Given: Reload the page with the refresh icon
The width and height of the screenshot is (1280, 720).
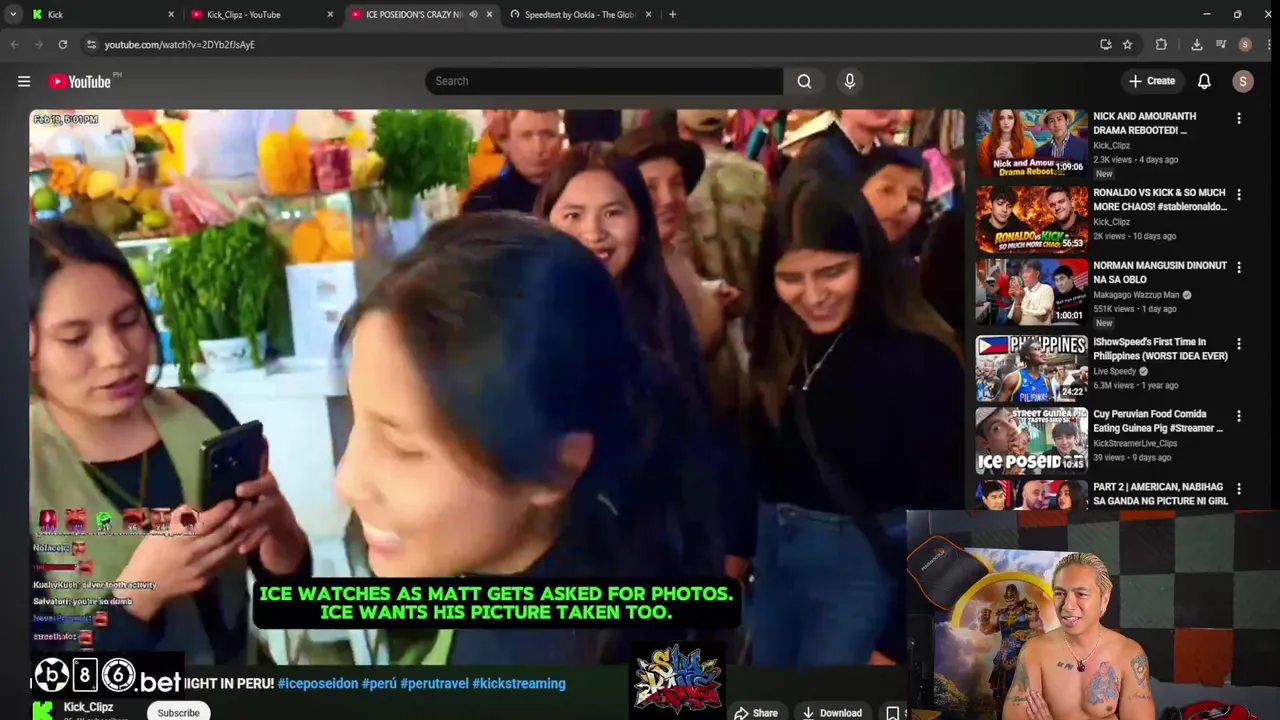Looking at the screenshot, I should [62, 44].
